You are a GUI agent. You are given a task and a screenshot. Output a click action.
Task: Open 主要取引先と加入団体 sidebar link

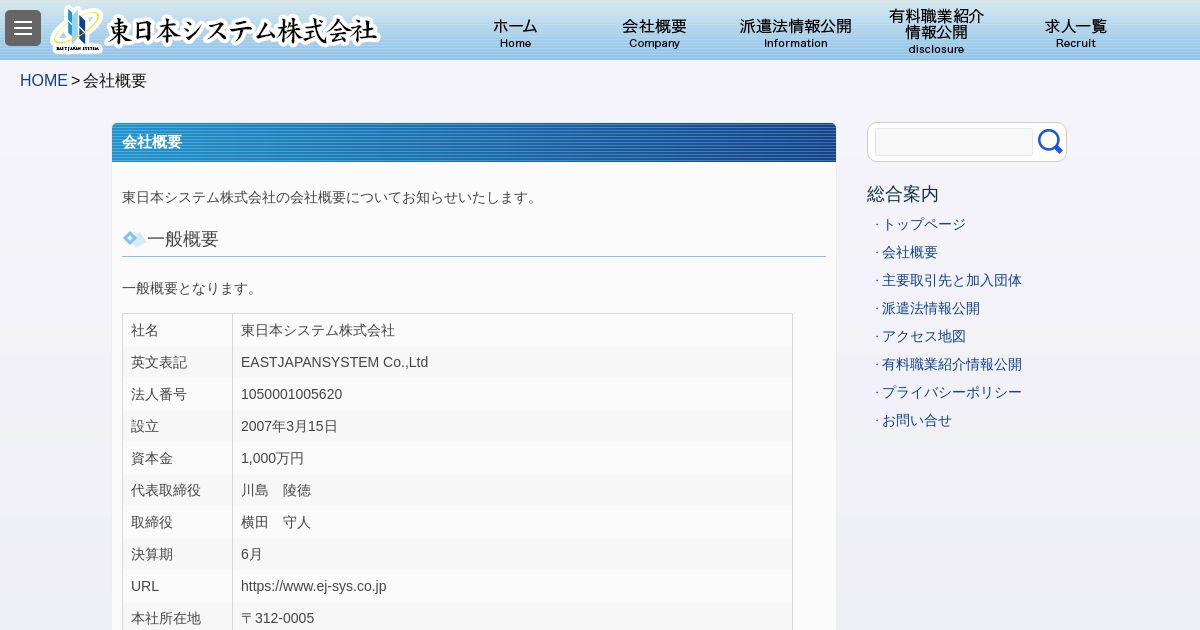952,280
